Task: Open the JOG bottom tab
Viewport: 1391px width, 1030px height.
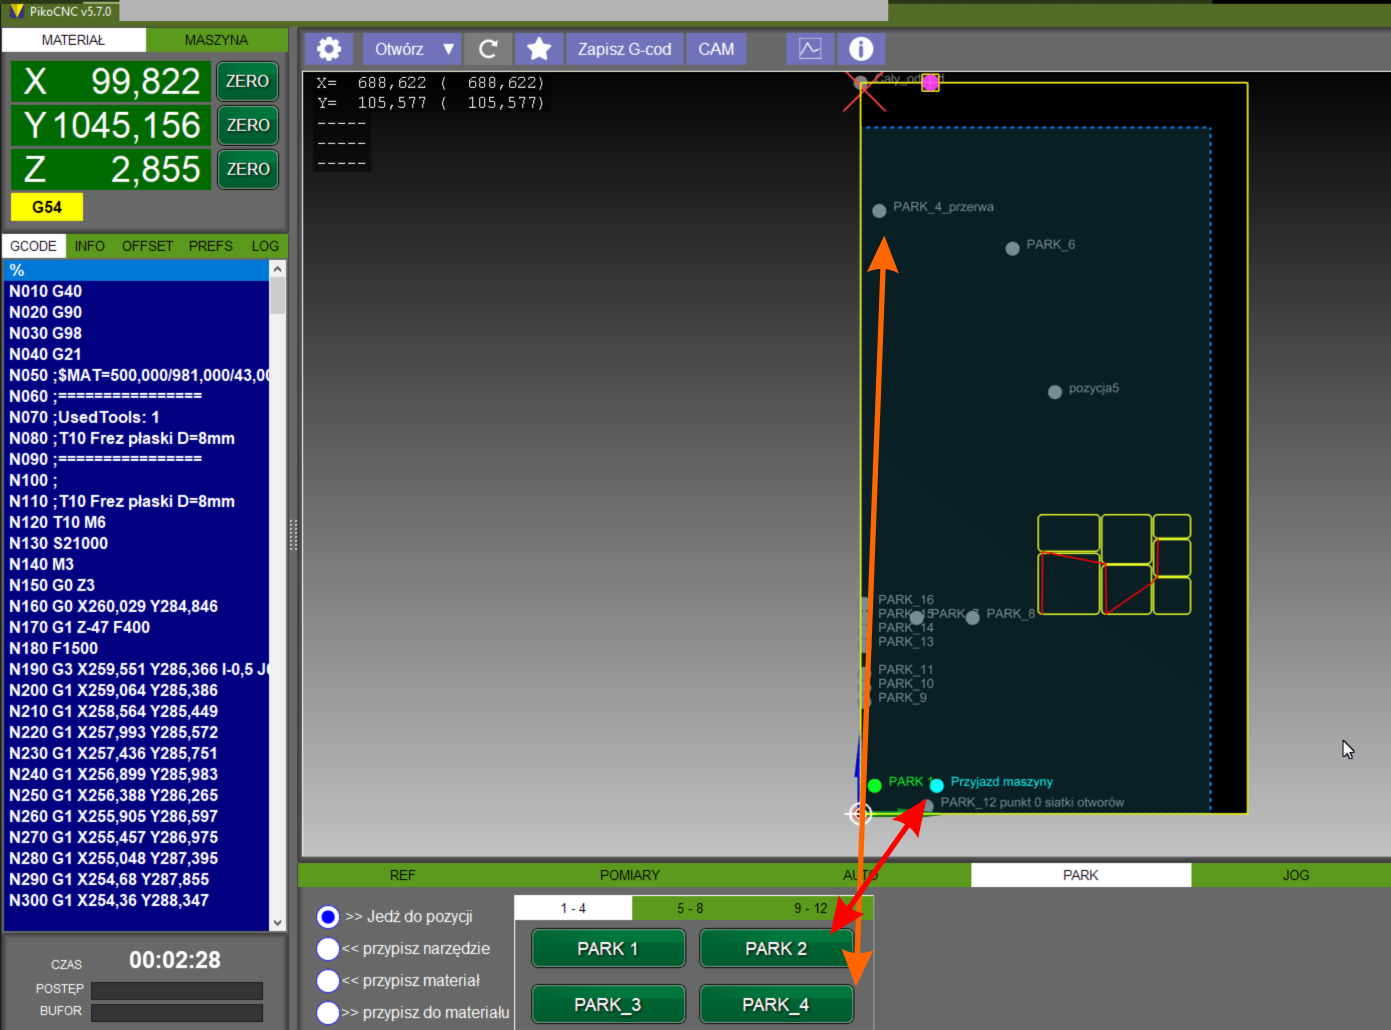Action: coord(1296,875)
